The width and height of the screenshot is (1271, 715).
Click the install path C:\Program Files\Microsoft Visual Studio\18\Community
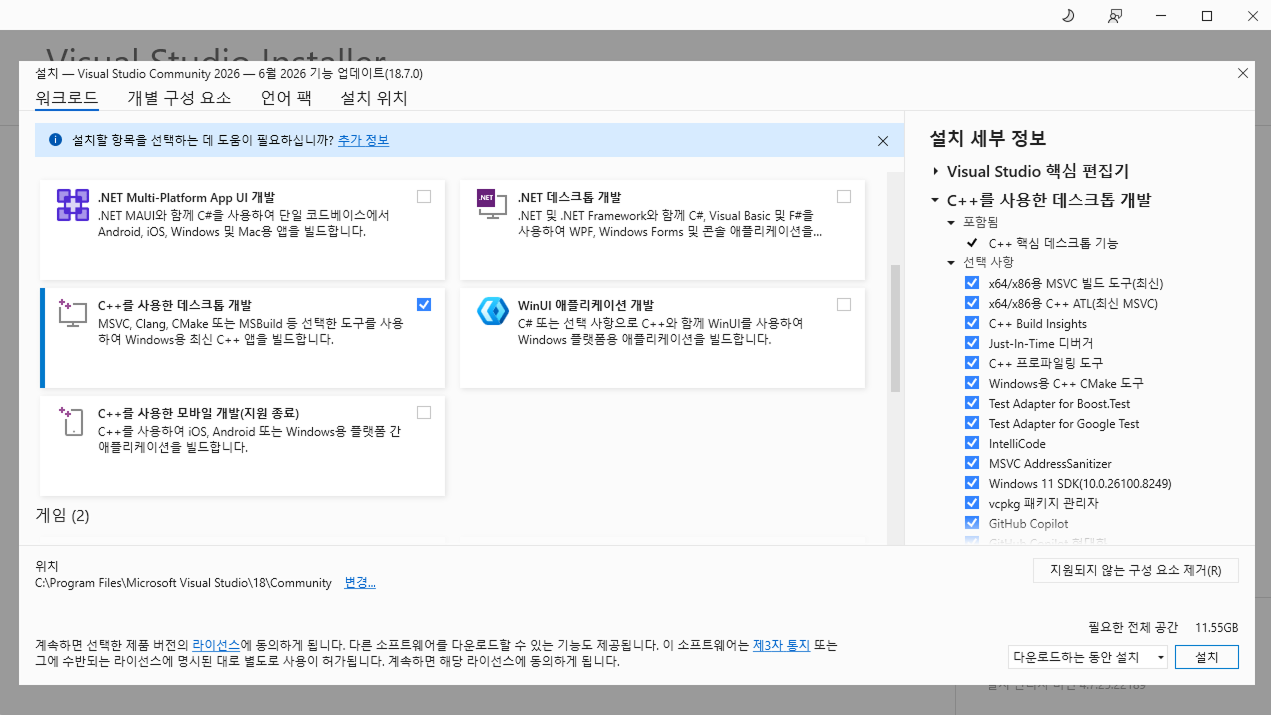tap(183, 583)
